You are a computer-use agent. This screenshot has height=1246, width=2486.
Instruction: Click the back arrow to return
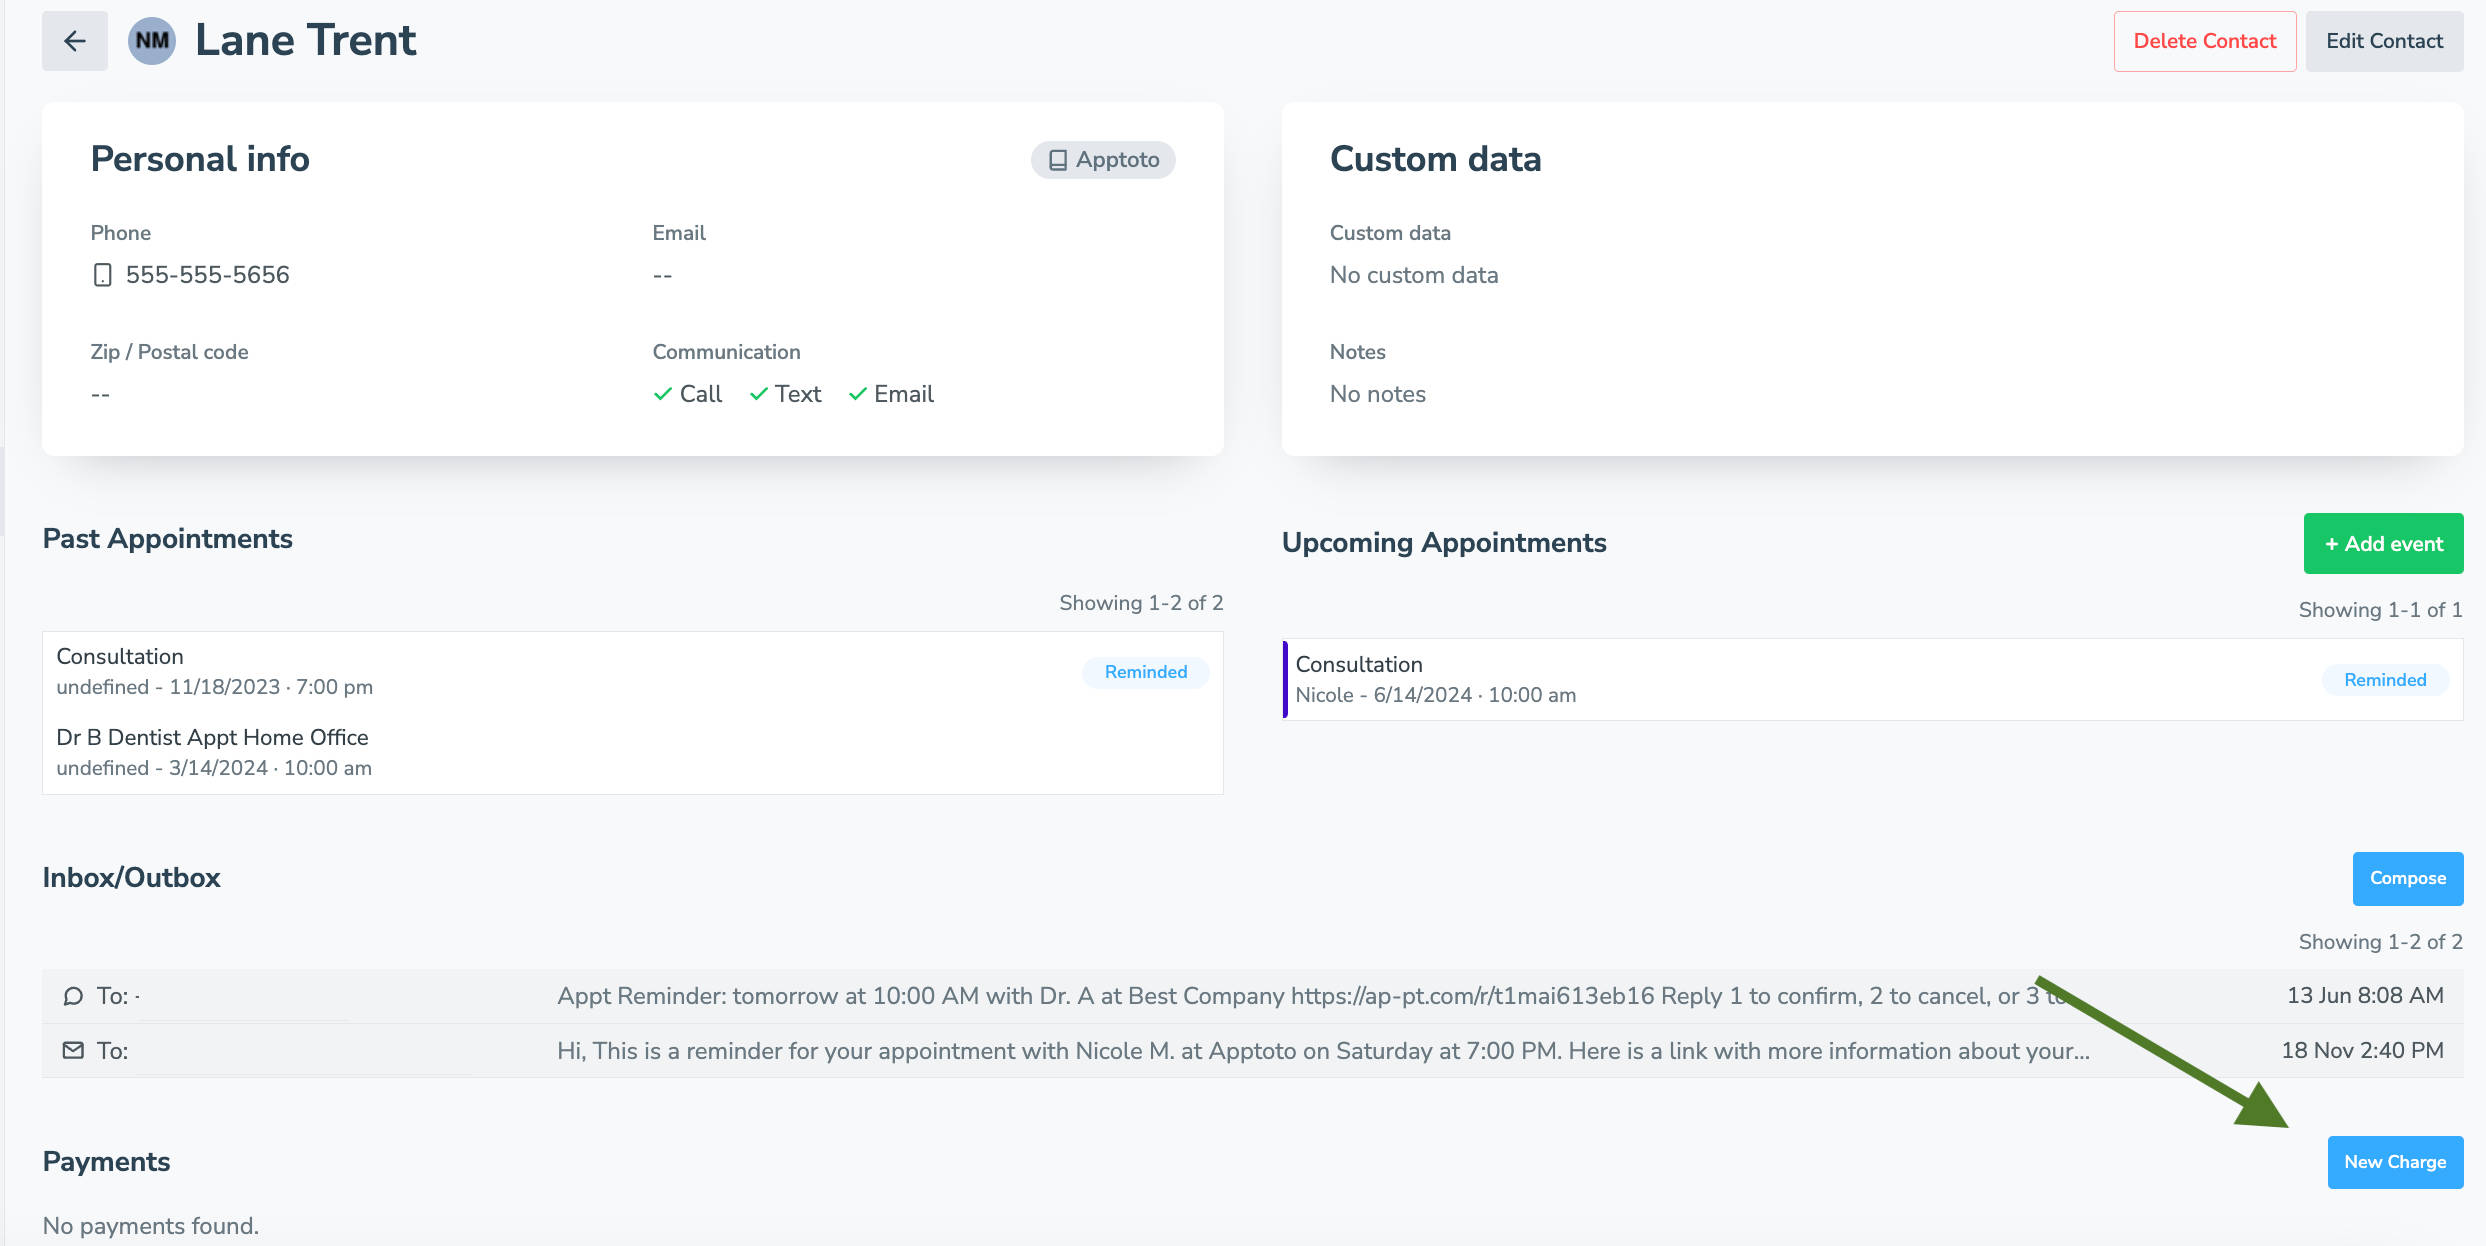click(74, 40)
